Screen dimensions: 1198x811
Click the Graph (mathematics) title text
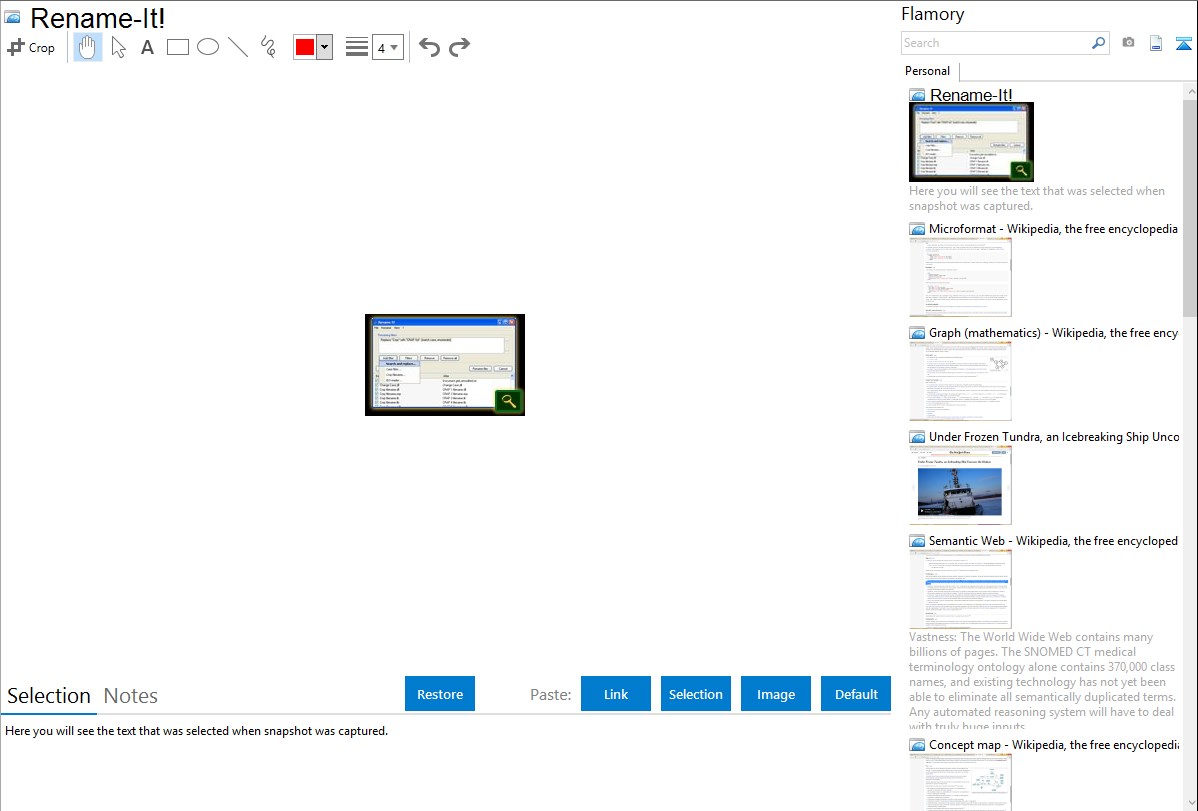1053,333
